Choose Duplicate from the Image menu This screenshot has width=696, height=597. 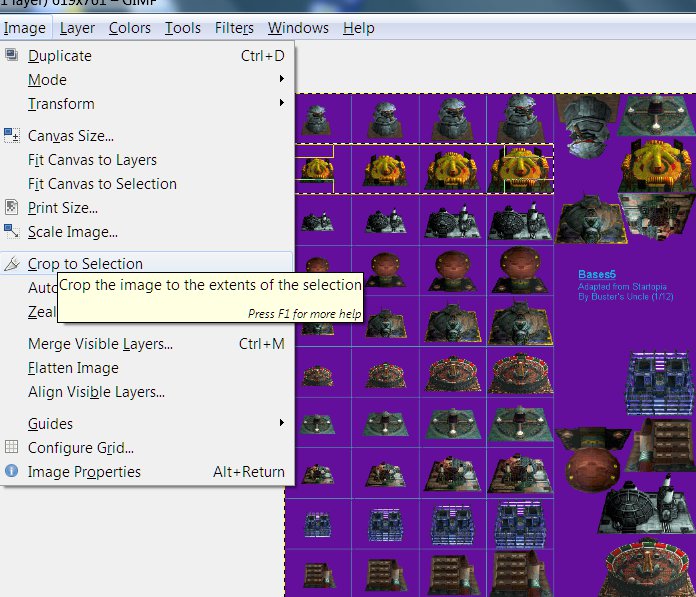click(146, 55)
